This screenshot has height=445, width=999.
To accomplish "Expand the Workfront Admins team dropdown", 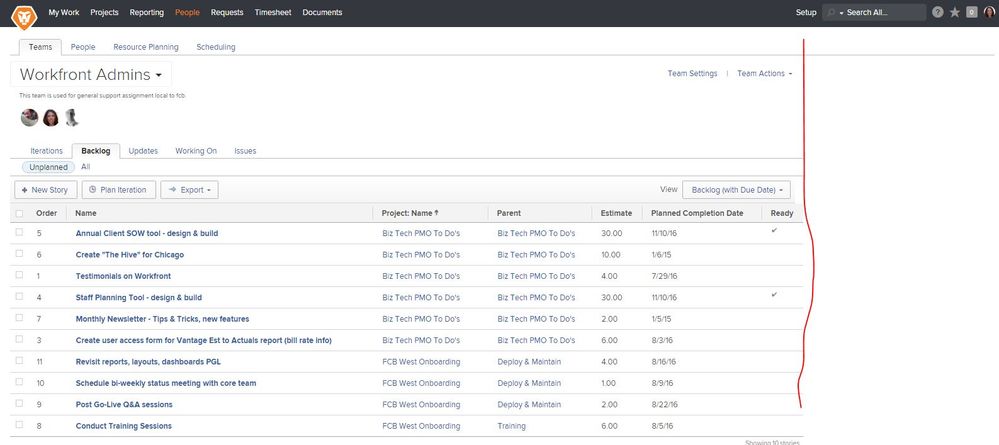I will (91, 75).
